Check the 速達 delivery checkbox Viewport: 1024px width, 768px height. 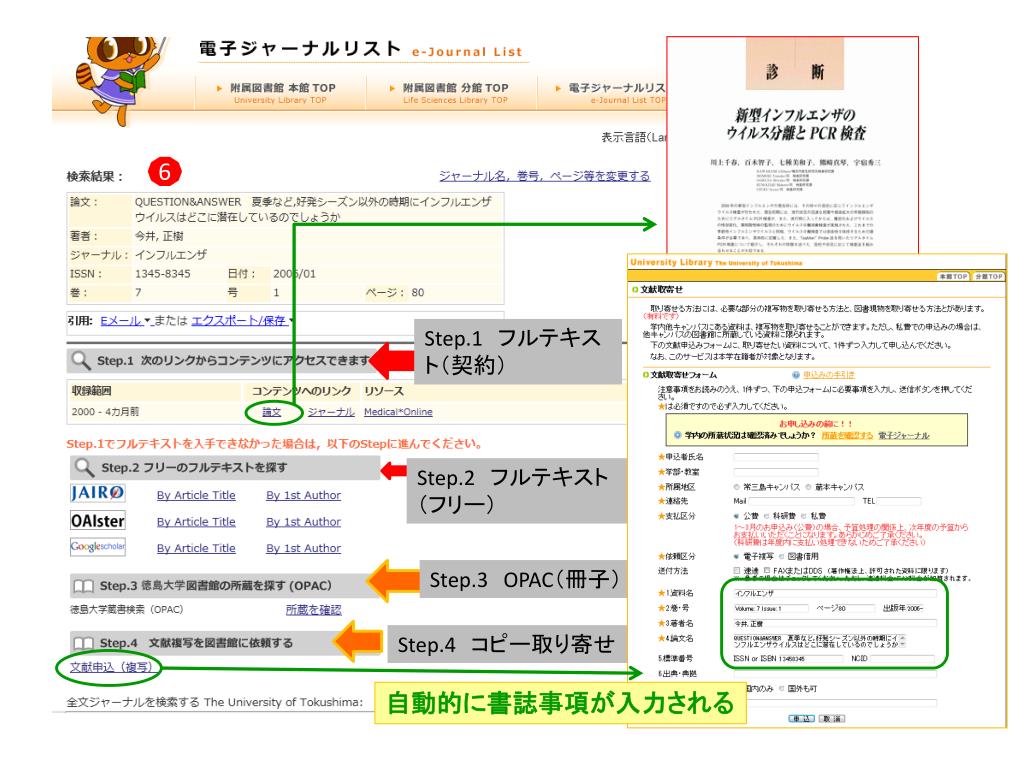point(737,571)
